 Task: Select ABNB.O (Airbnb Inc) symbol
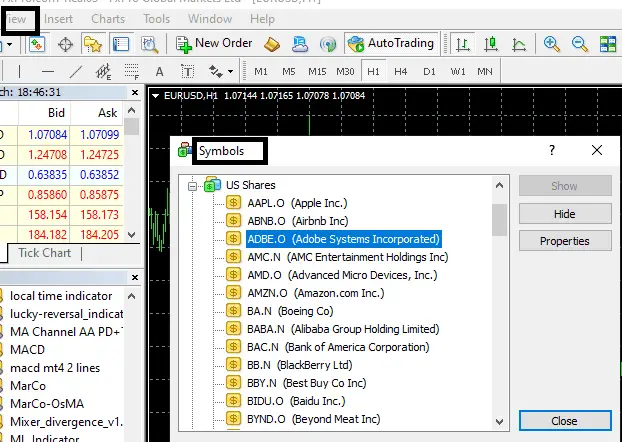(x=298, y=221)
